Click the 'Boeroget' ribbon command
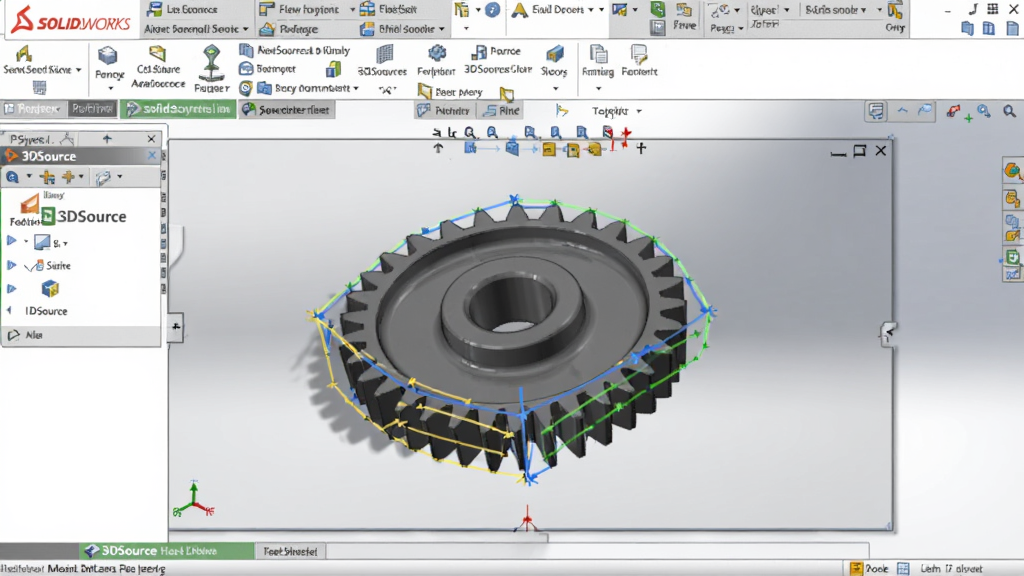Viewport: 1024px width, 576px height. tap(268, 69)
